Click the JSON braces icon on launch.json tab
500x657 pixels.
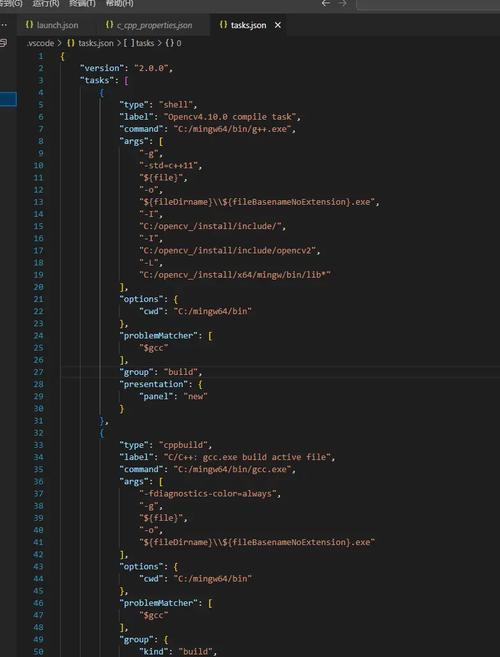click(x=29, y=25)
